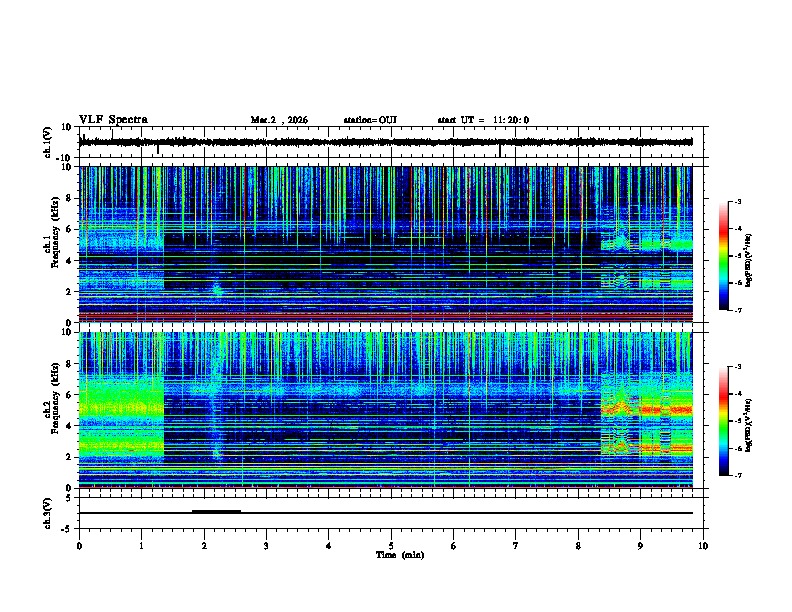This screenshot has height=612, width=792.
Task: Click the "7" tick on the time axis
Action: pyautogui.click(x=516, y=546)
